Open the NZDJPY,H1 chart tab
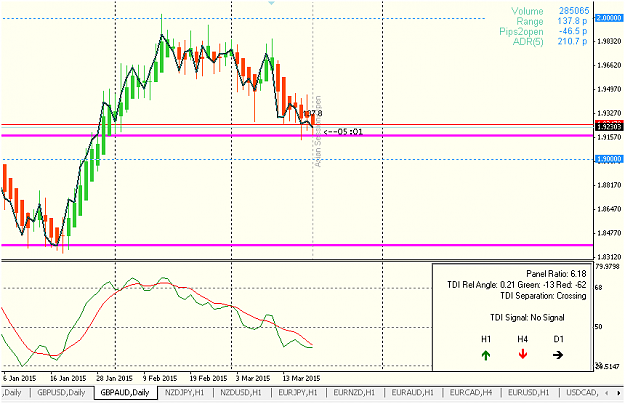This screenshot has height=404, width=625. coord(185,393)
